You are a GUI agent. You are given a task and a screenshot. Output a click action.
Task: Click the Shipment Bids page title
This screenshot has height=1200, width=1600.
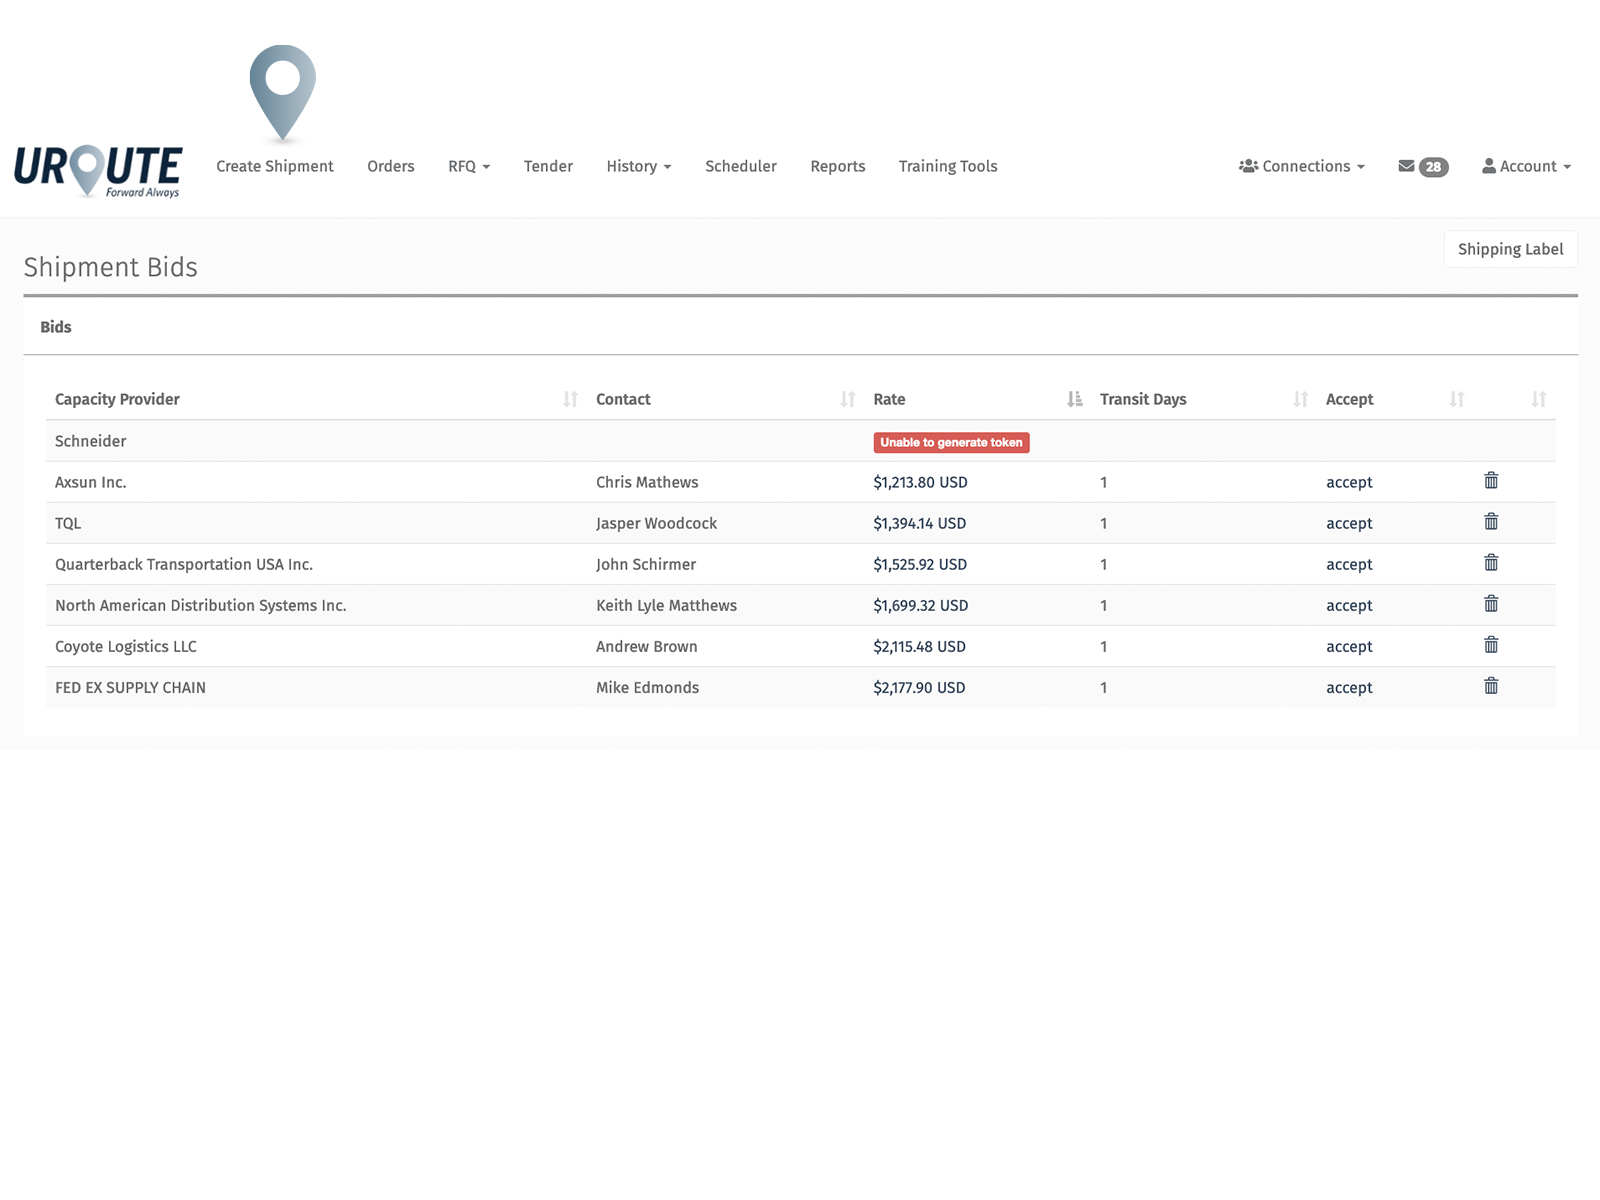pyautogui.click(x=111, y=267)
